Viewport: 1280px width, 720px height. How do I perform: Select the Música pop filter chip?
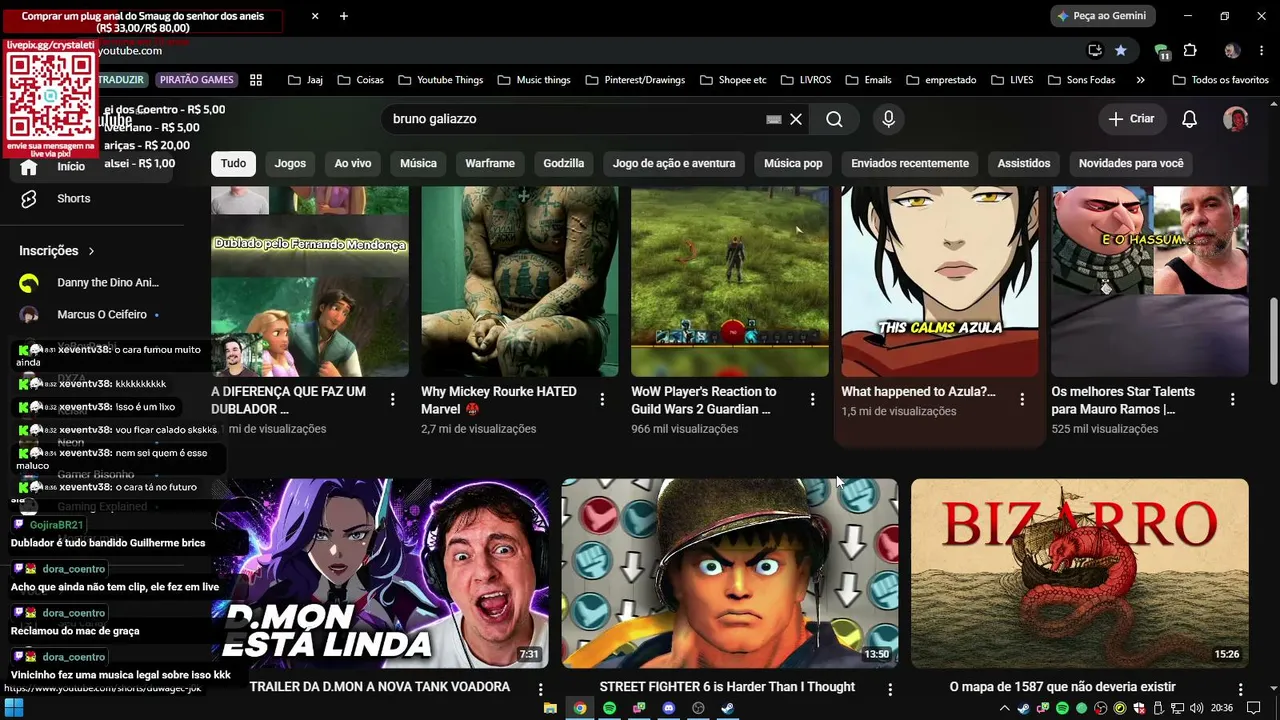pyautogui.click(x=793, y=163)
